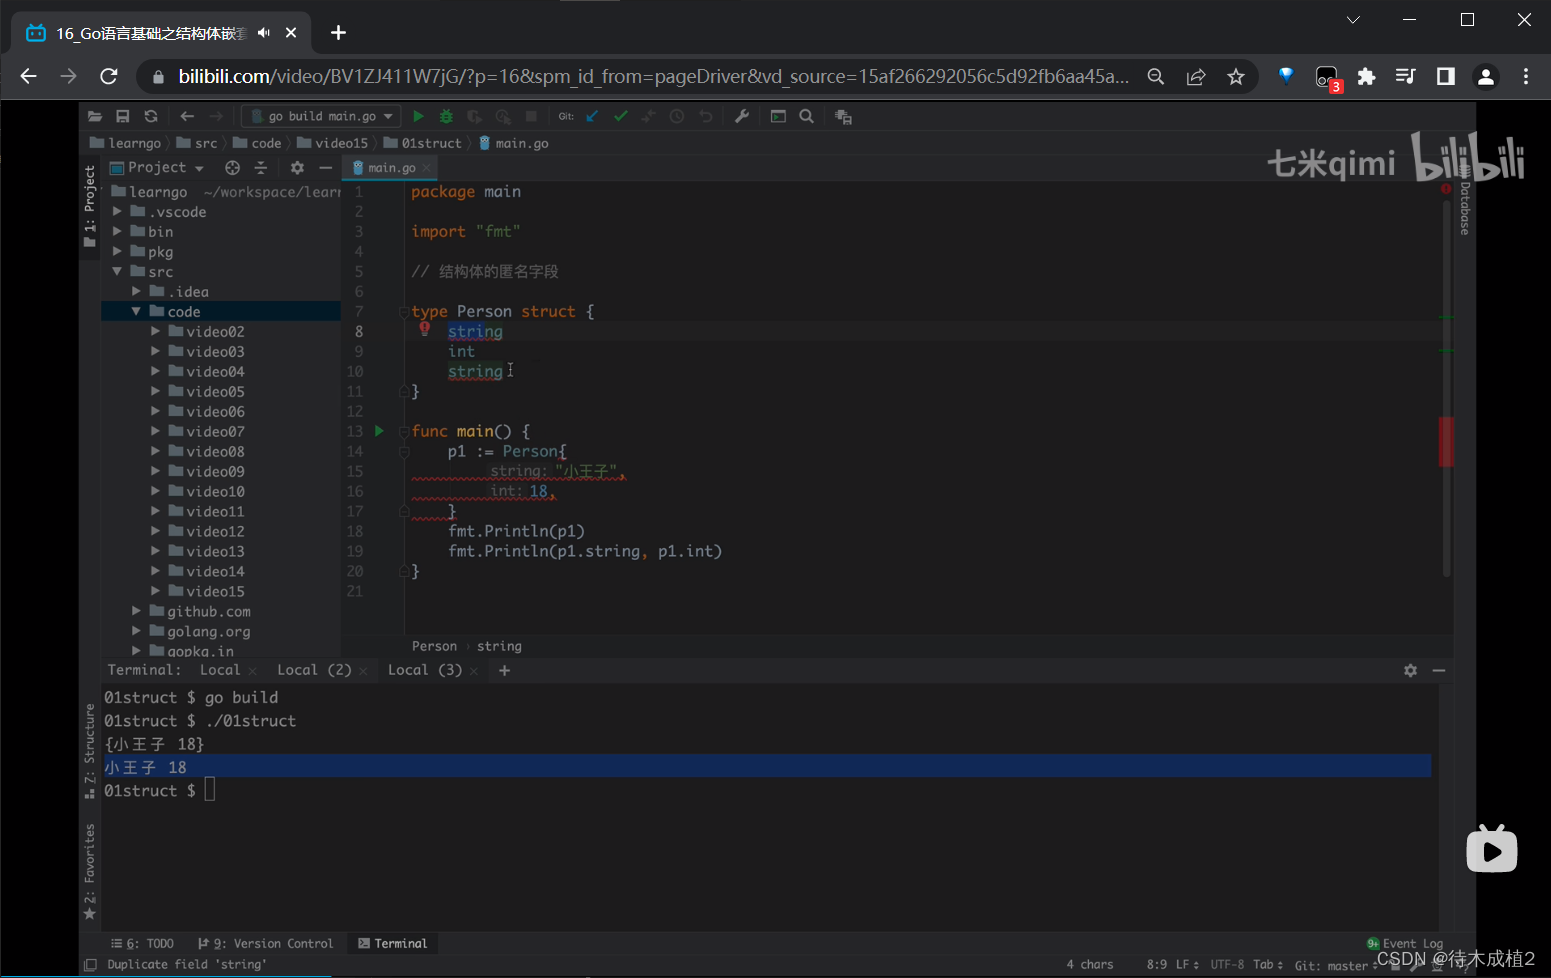Click the Run Anything terminal-window icon
The height and width of the screenshot is (978, 1551).
pyautogui.click(x=778, y=117)
